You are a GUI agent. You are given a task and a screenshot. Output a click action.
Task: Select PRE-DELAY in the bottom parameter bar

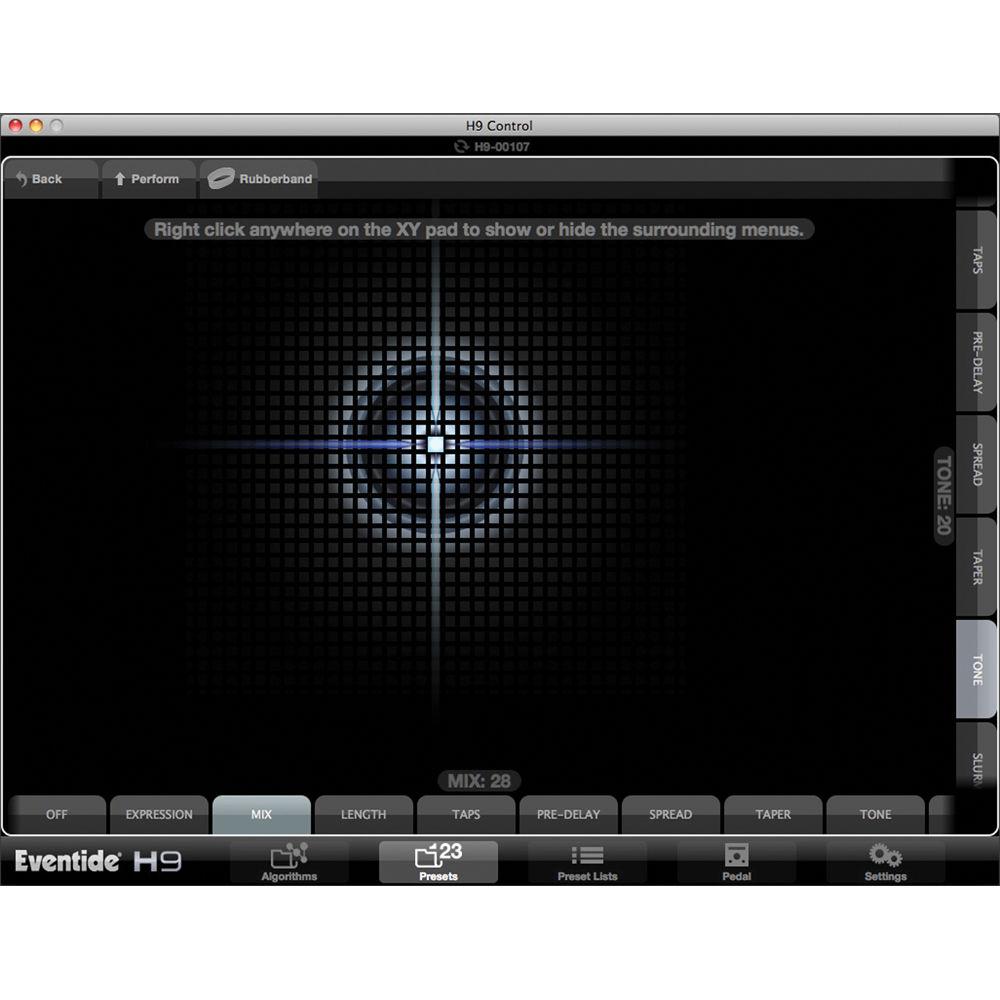pyautogui.click(x=568, y=815)
